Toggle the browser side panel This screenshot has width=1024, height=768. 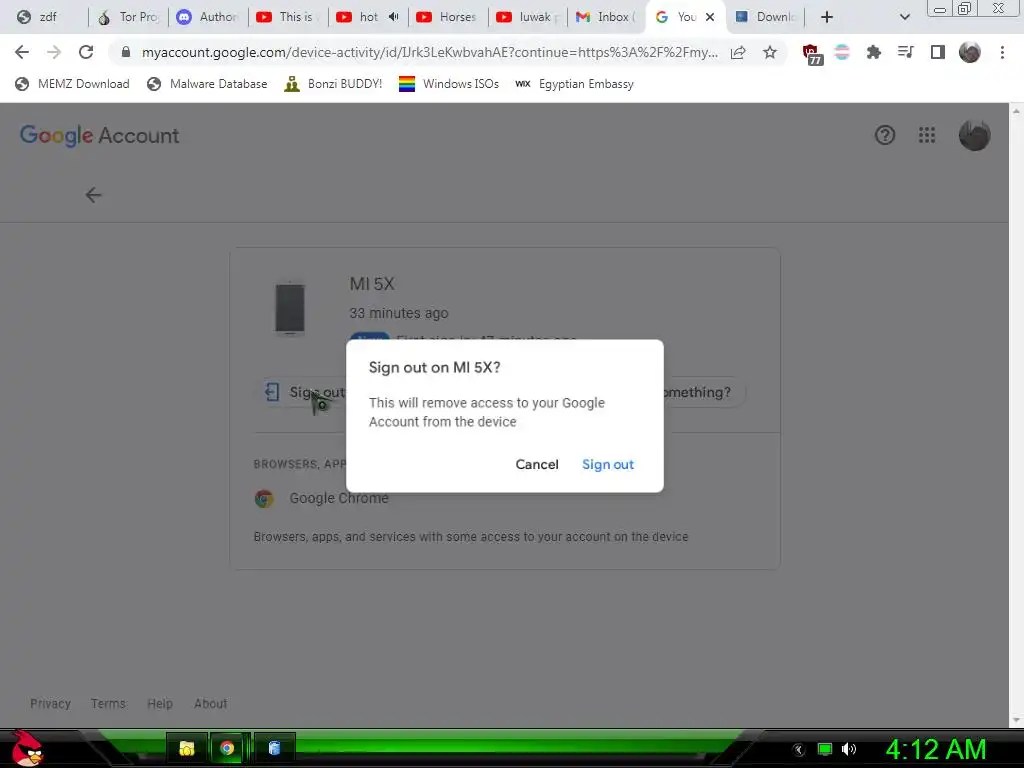click(x=937, y=52)
